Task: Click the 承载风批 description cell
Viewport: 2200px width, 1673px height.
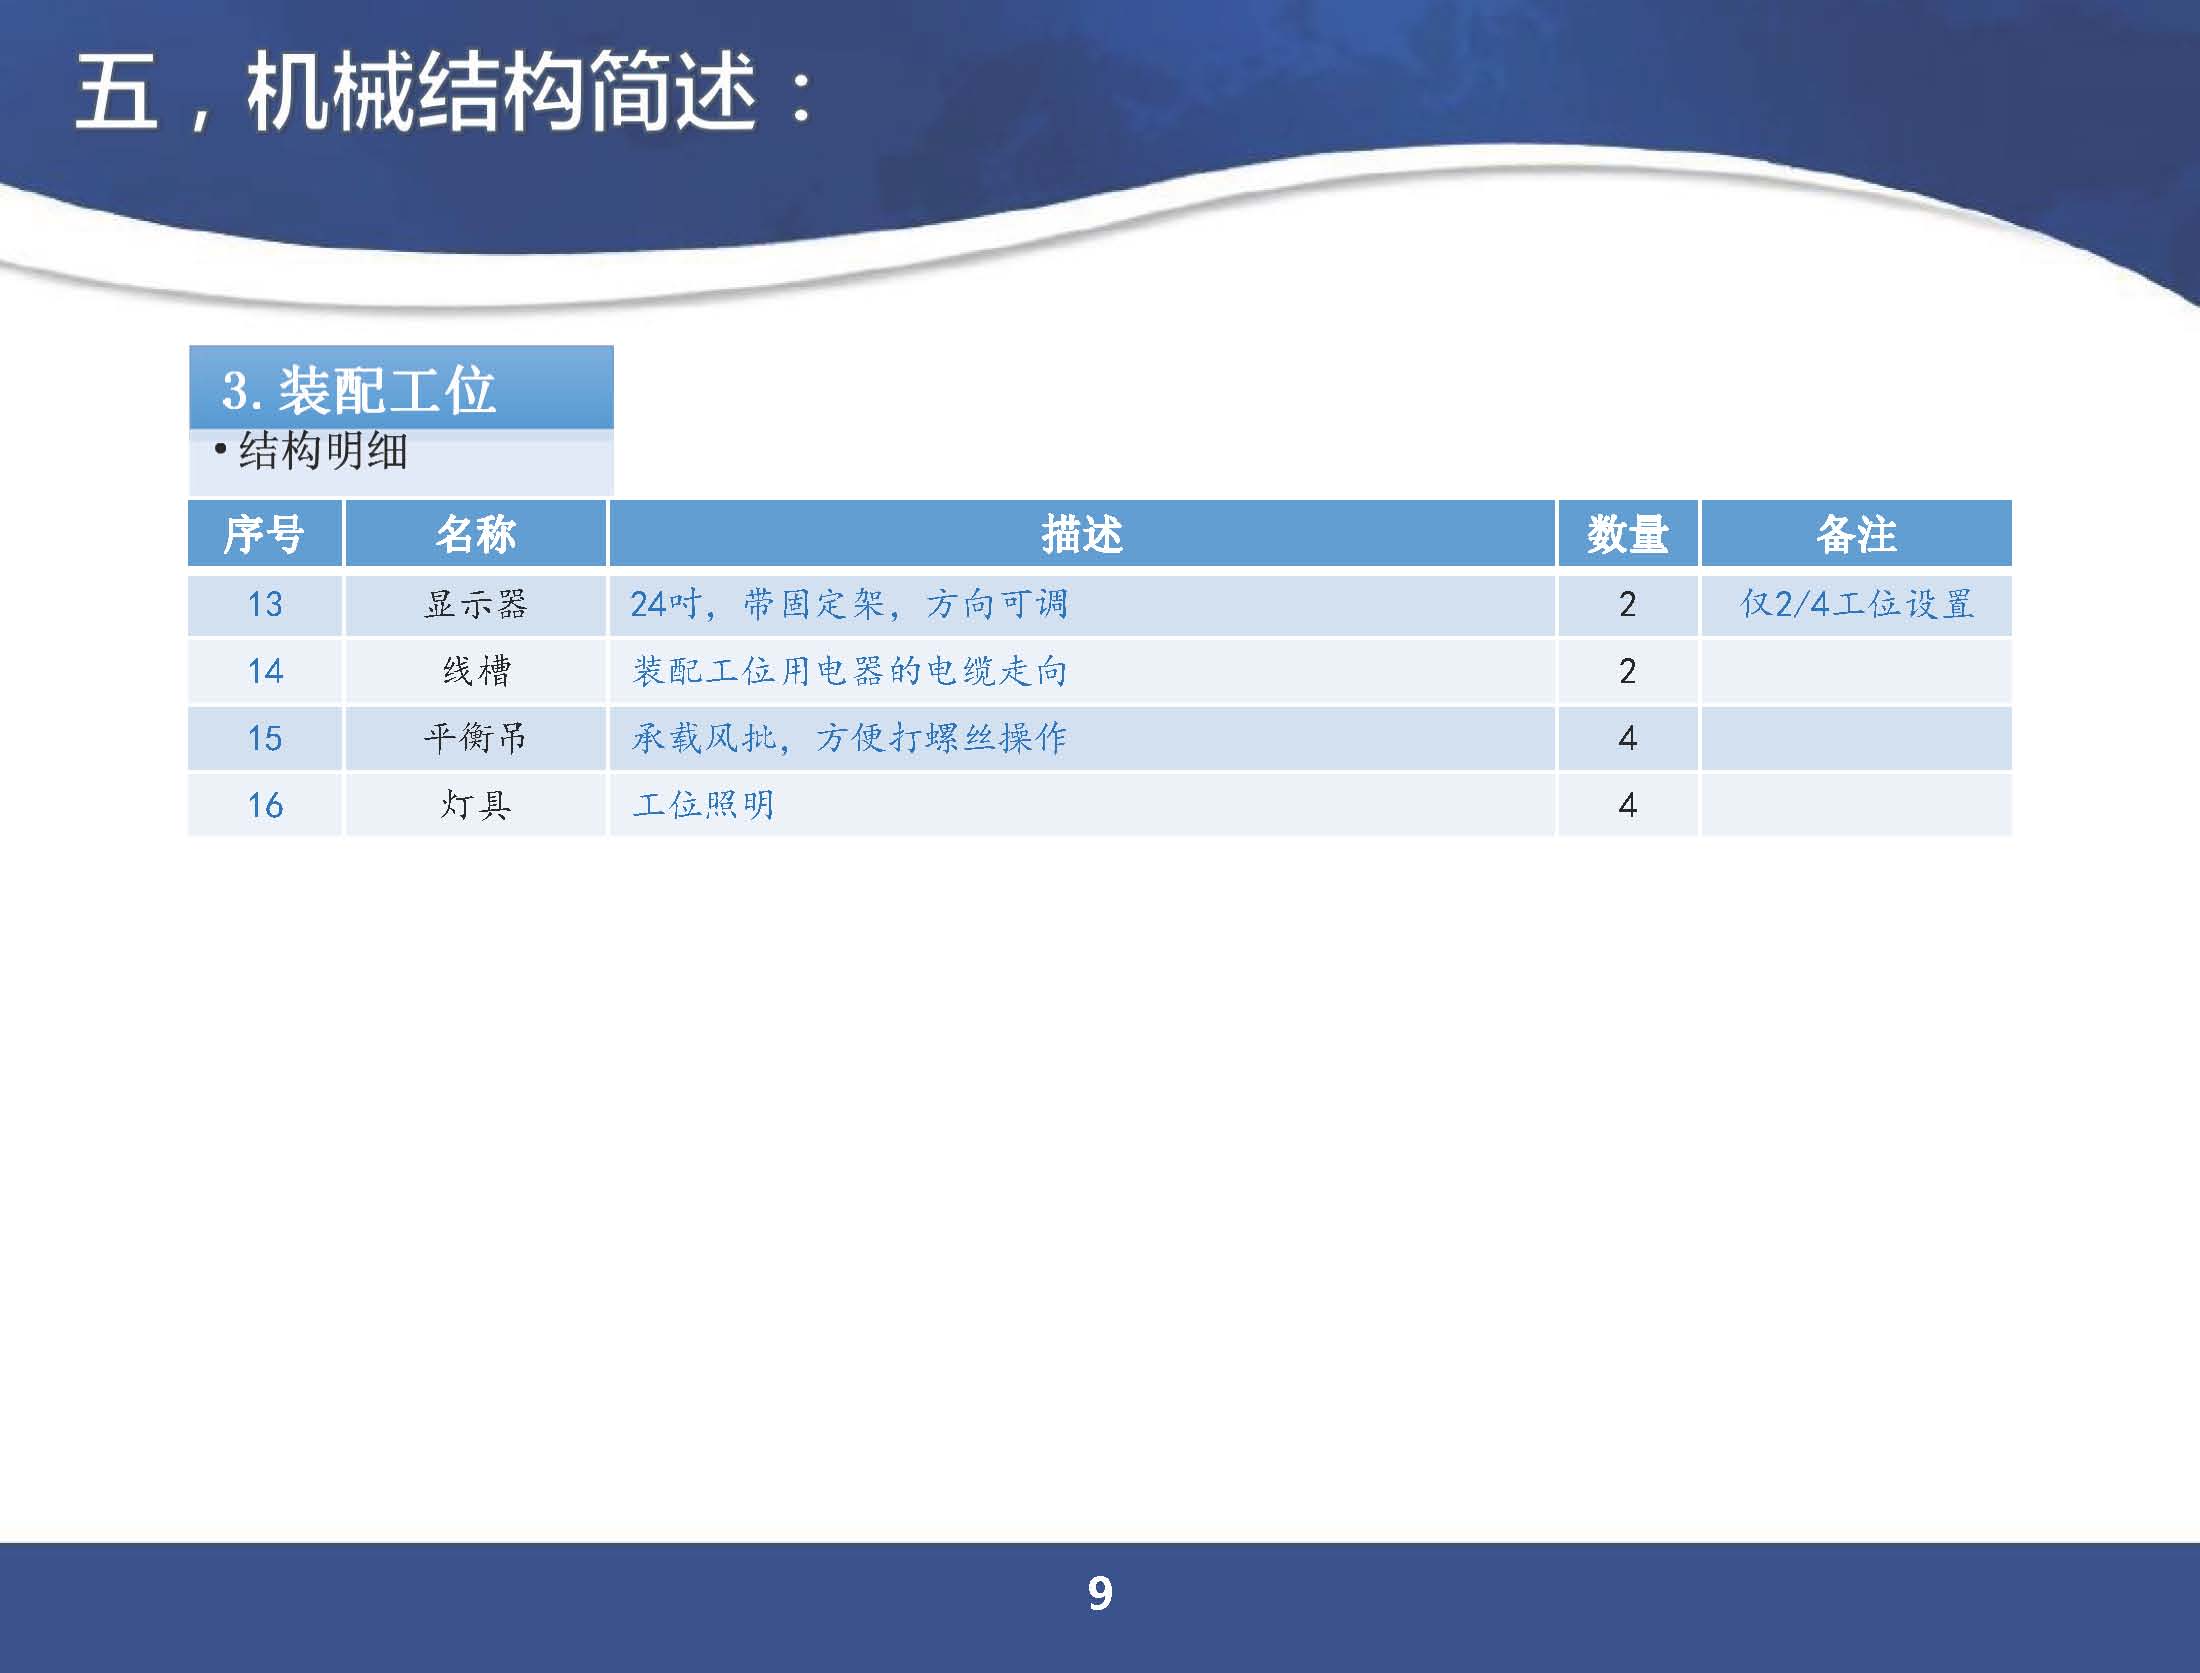Action: tap(848, 738)
